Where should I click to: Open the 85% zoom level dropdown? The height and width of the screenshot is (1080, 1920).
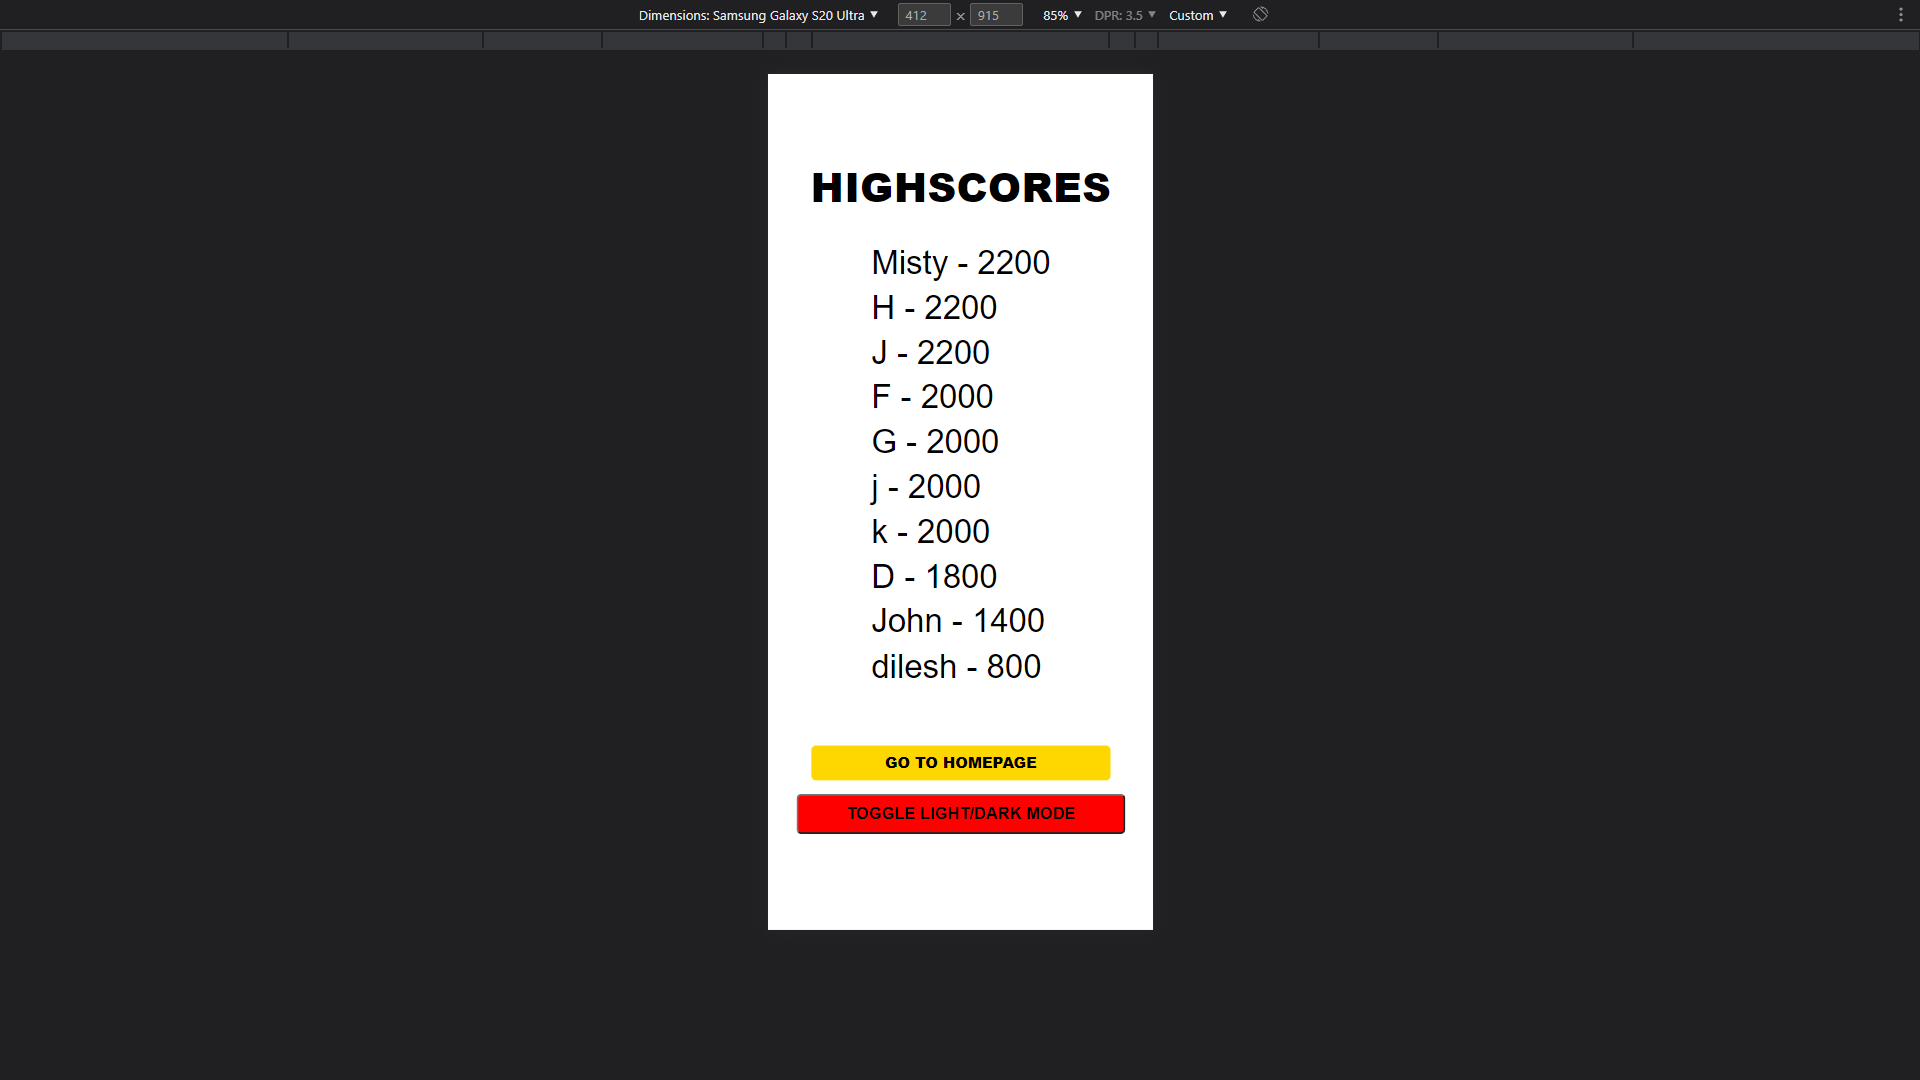coord(1059,14)
